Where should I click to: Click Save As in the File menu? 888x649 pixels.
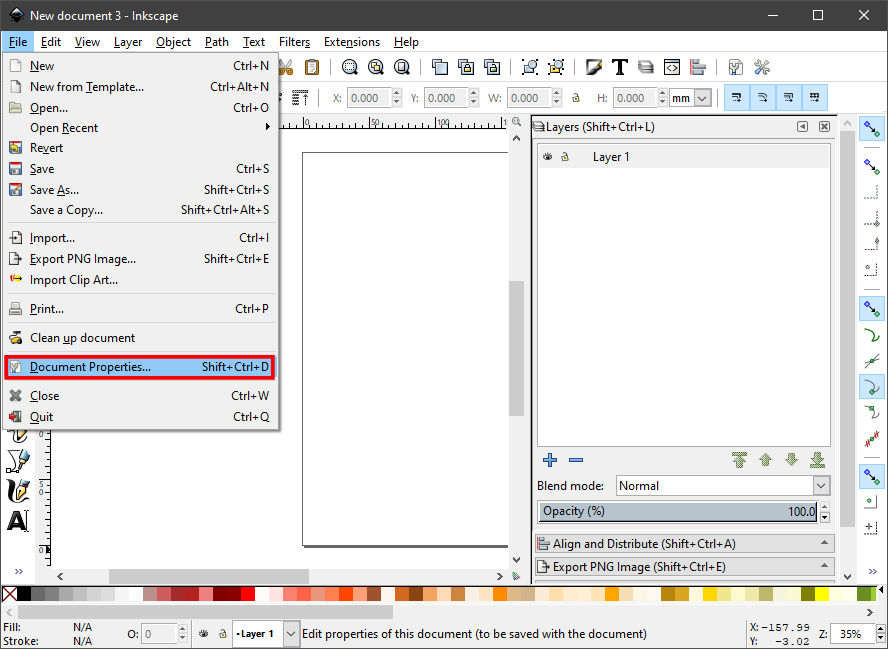click(x=54, y=190)
